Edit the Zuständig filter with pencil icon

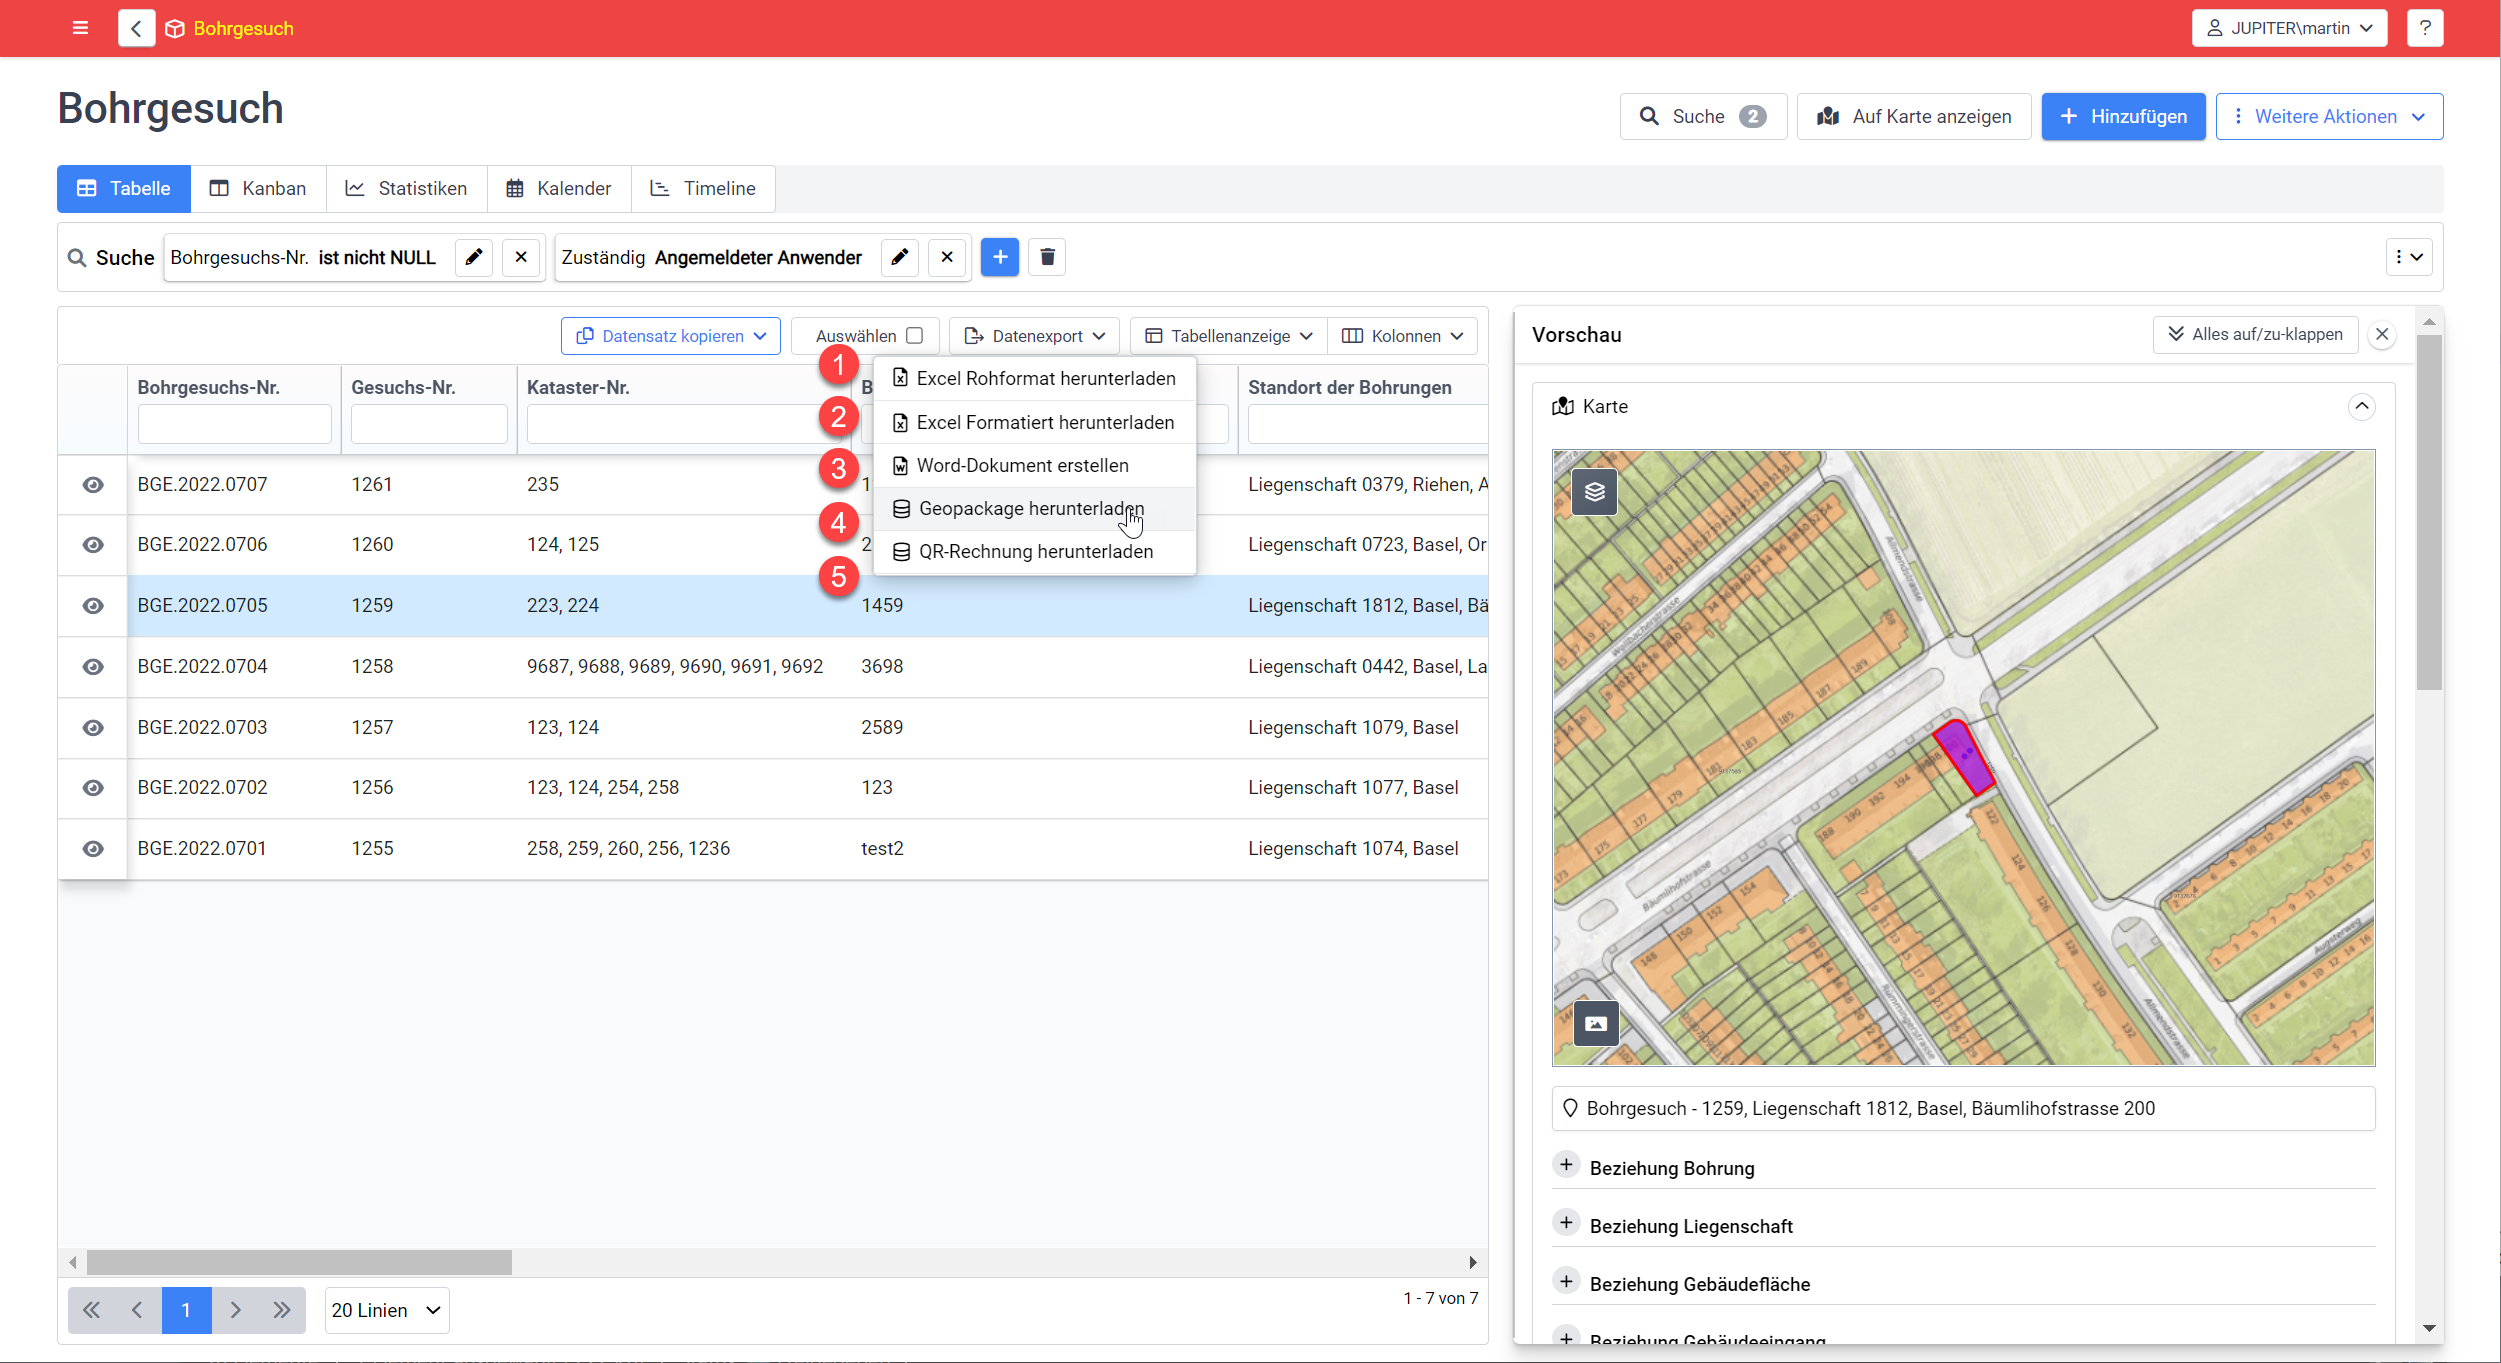900,257
